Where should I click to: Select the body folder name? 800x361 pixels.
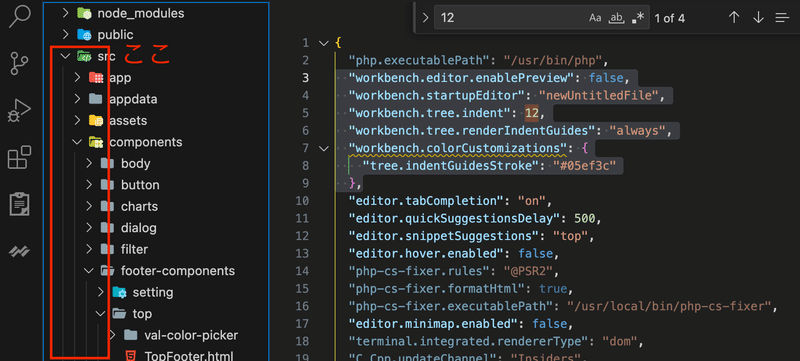click(136, 163)
